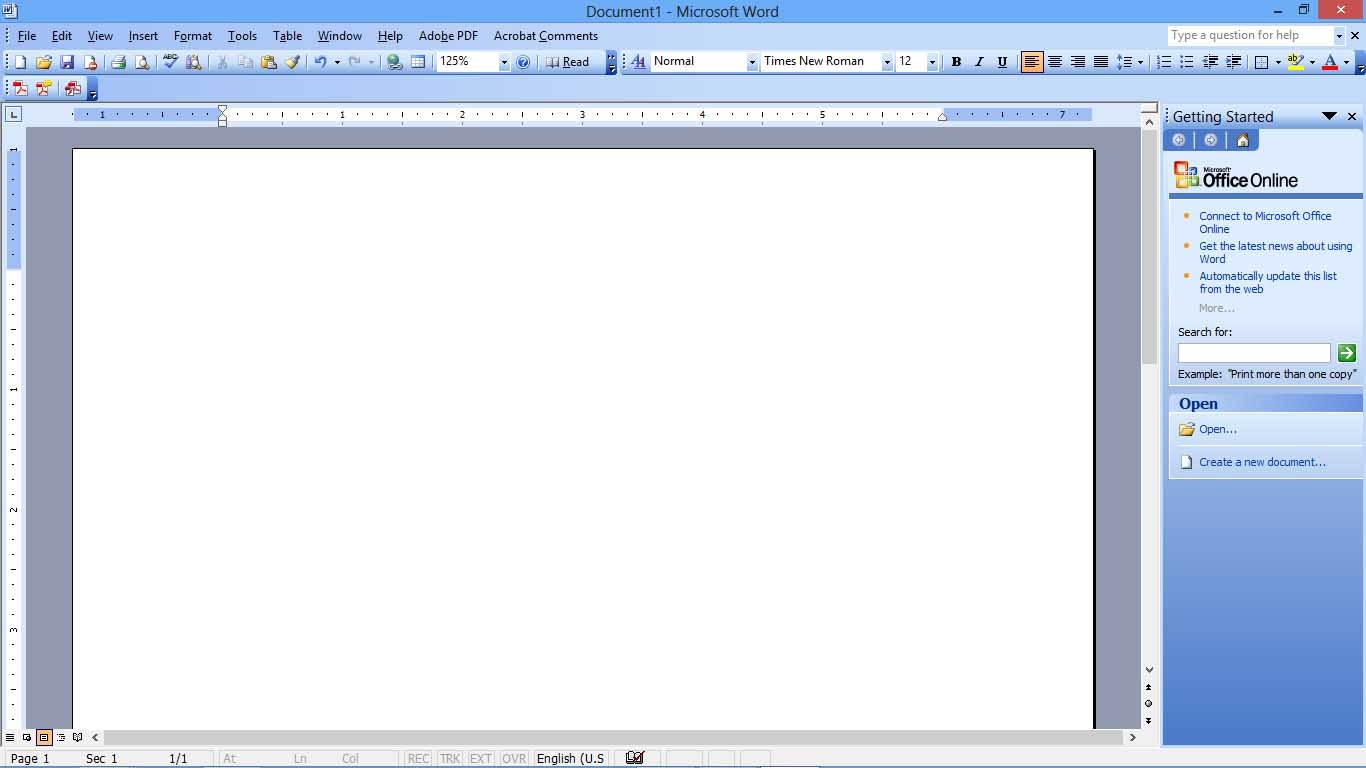This screenshot has width=1366, height=768.
Task: Click the Insert Table icon
Action: point(418,61)
